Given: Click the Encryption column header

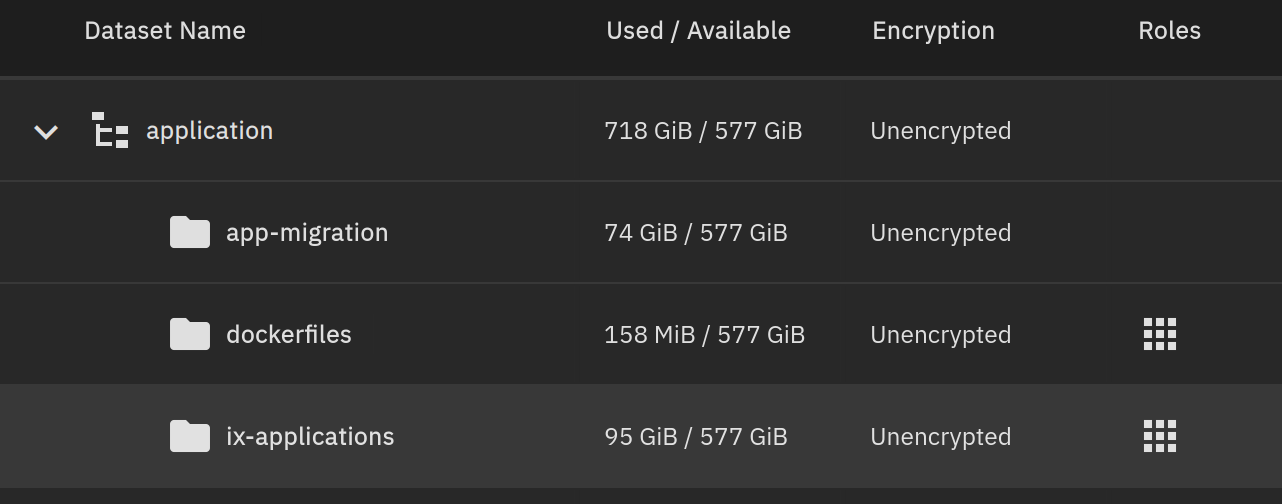Looking at the screenshot, I should coord(934,31).
